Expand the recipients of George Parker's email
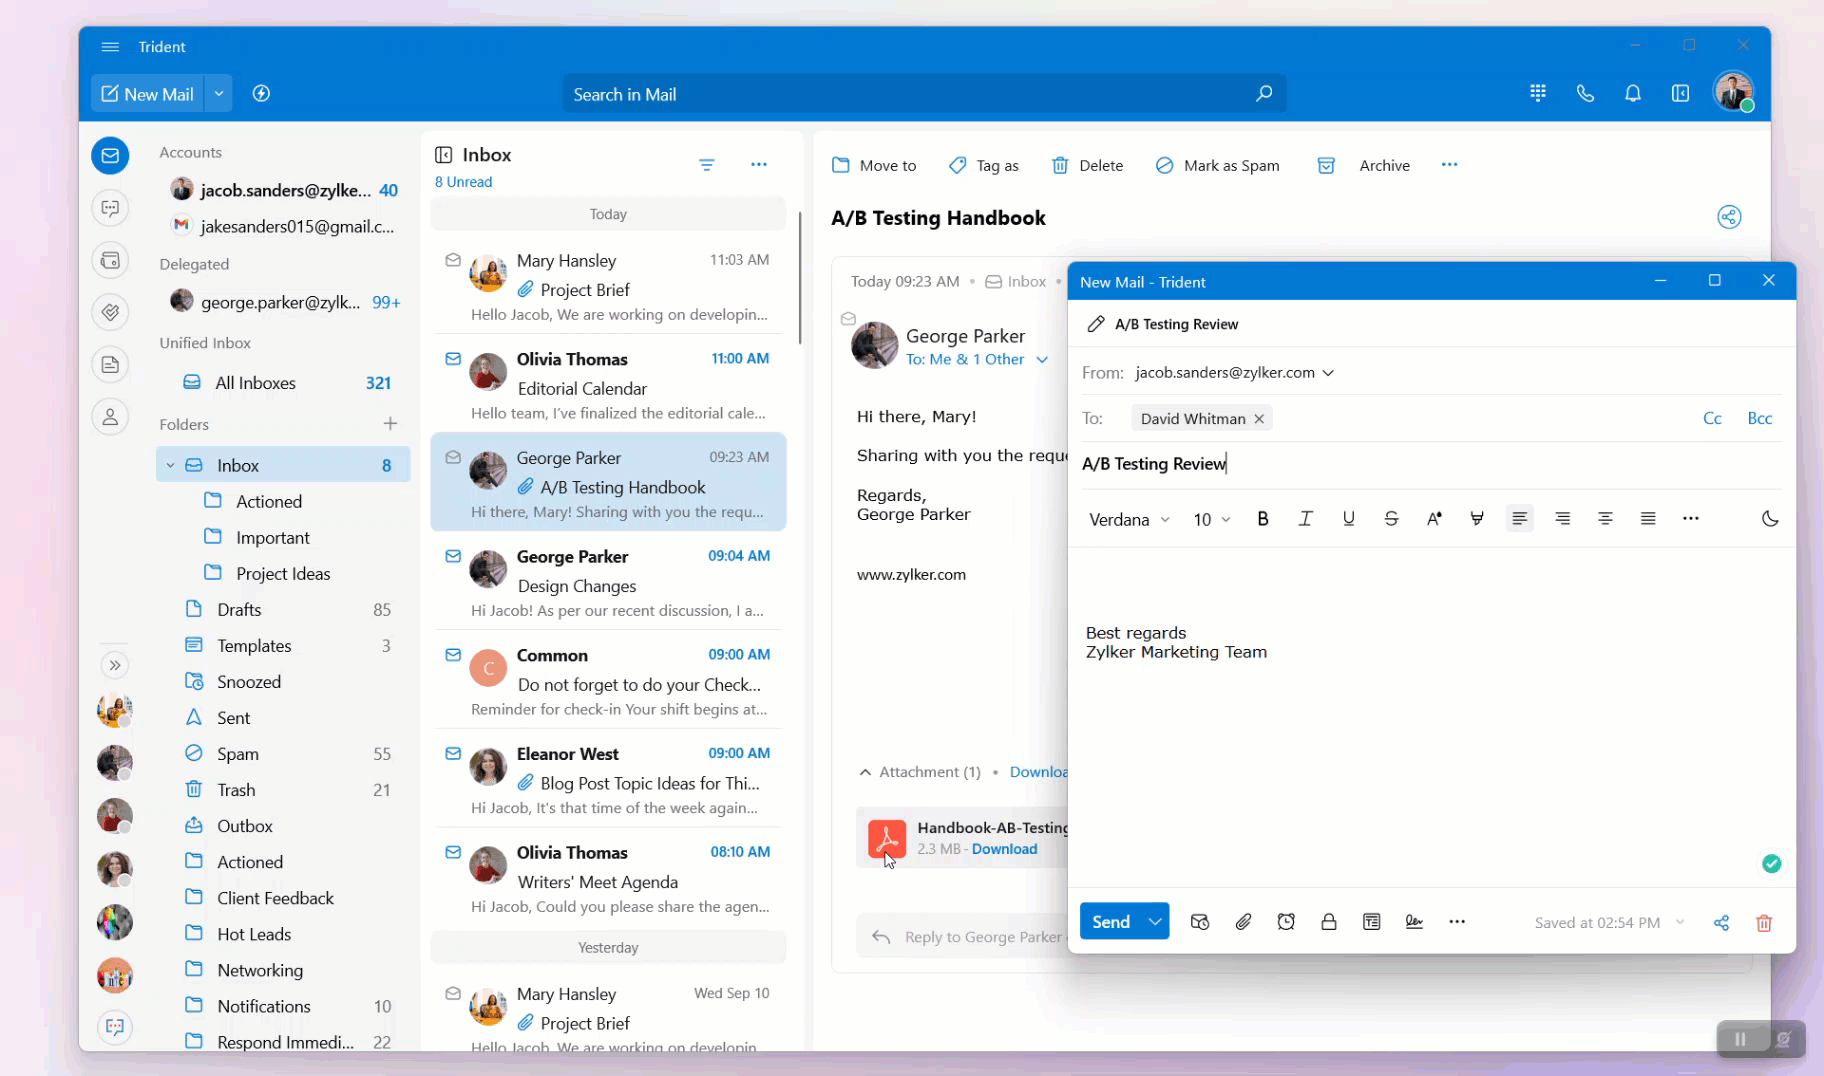1824x1076 pixels. click(x=1042, y=359)
